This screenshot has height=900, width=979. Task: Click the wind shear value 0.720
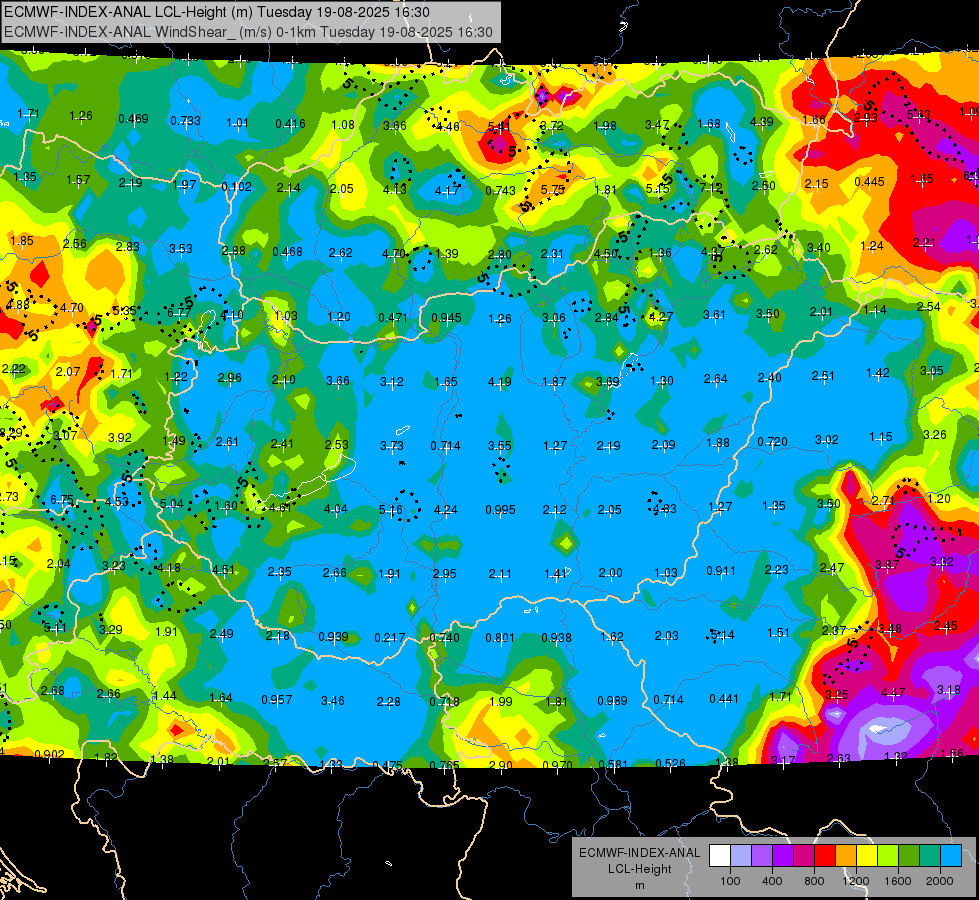point(772,442)
